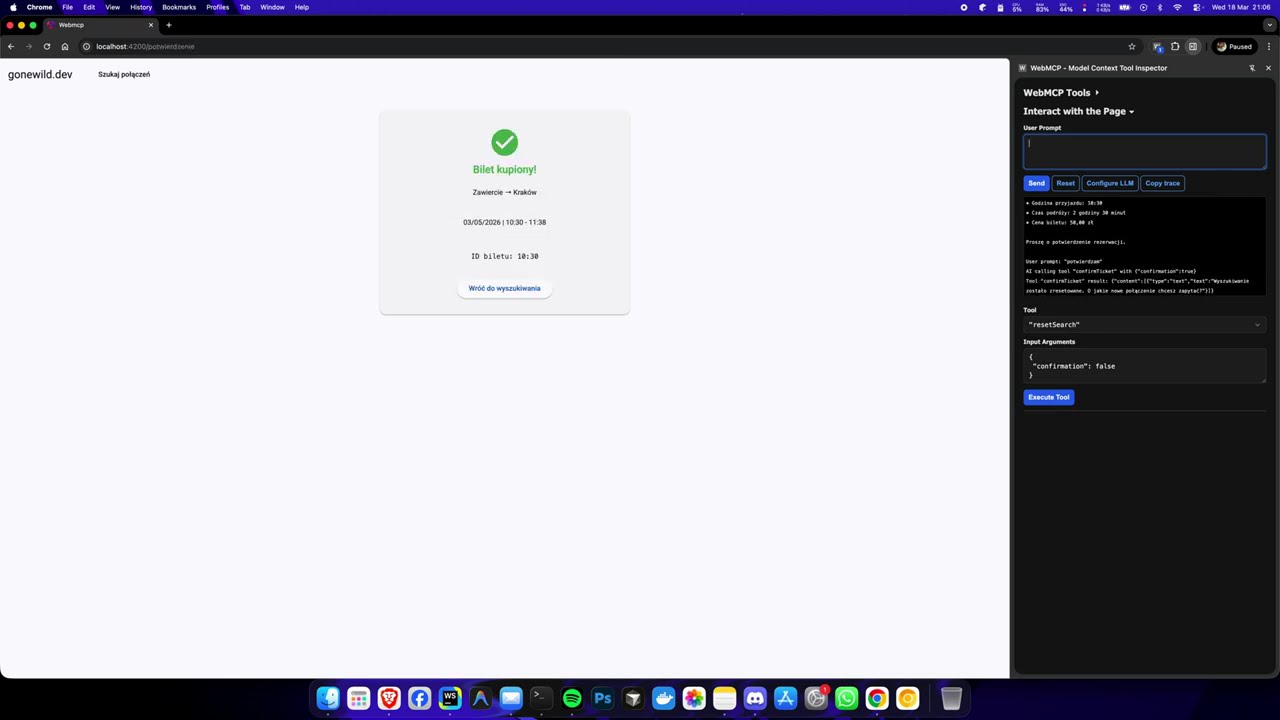Viewport: 1280px width, 720px height.
Task: Open the Trash in the dock
Action: pos(951,698)
